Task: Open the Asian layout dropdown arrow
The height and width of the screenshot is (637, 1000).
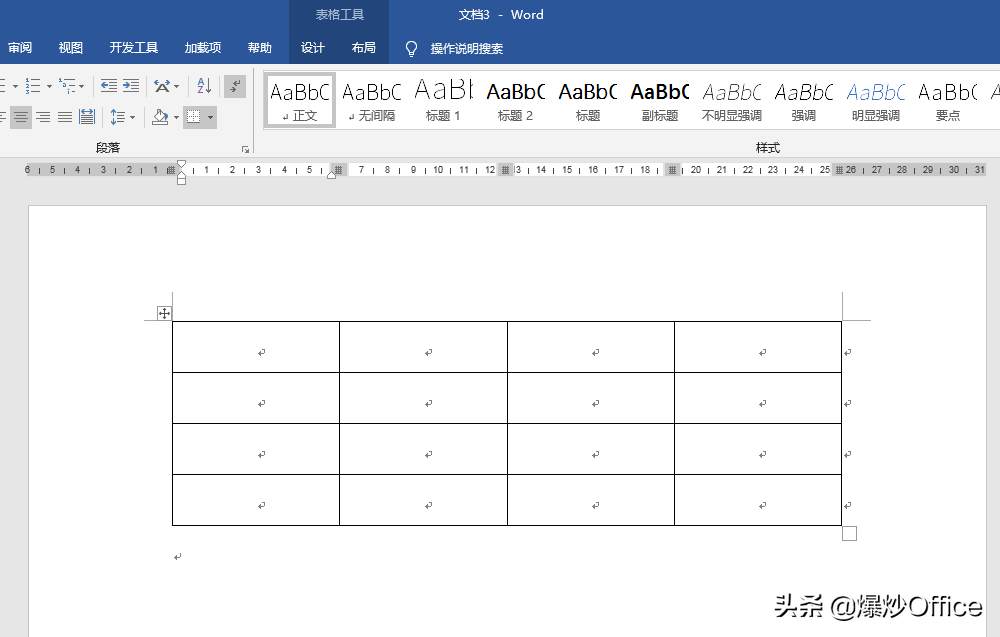Action: 177,86
